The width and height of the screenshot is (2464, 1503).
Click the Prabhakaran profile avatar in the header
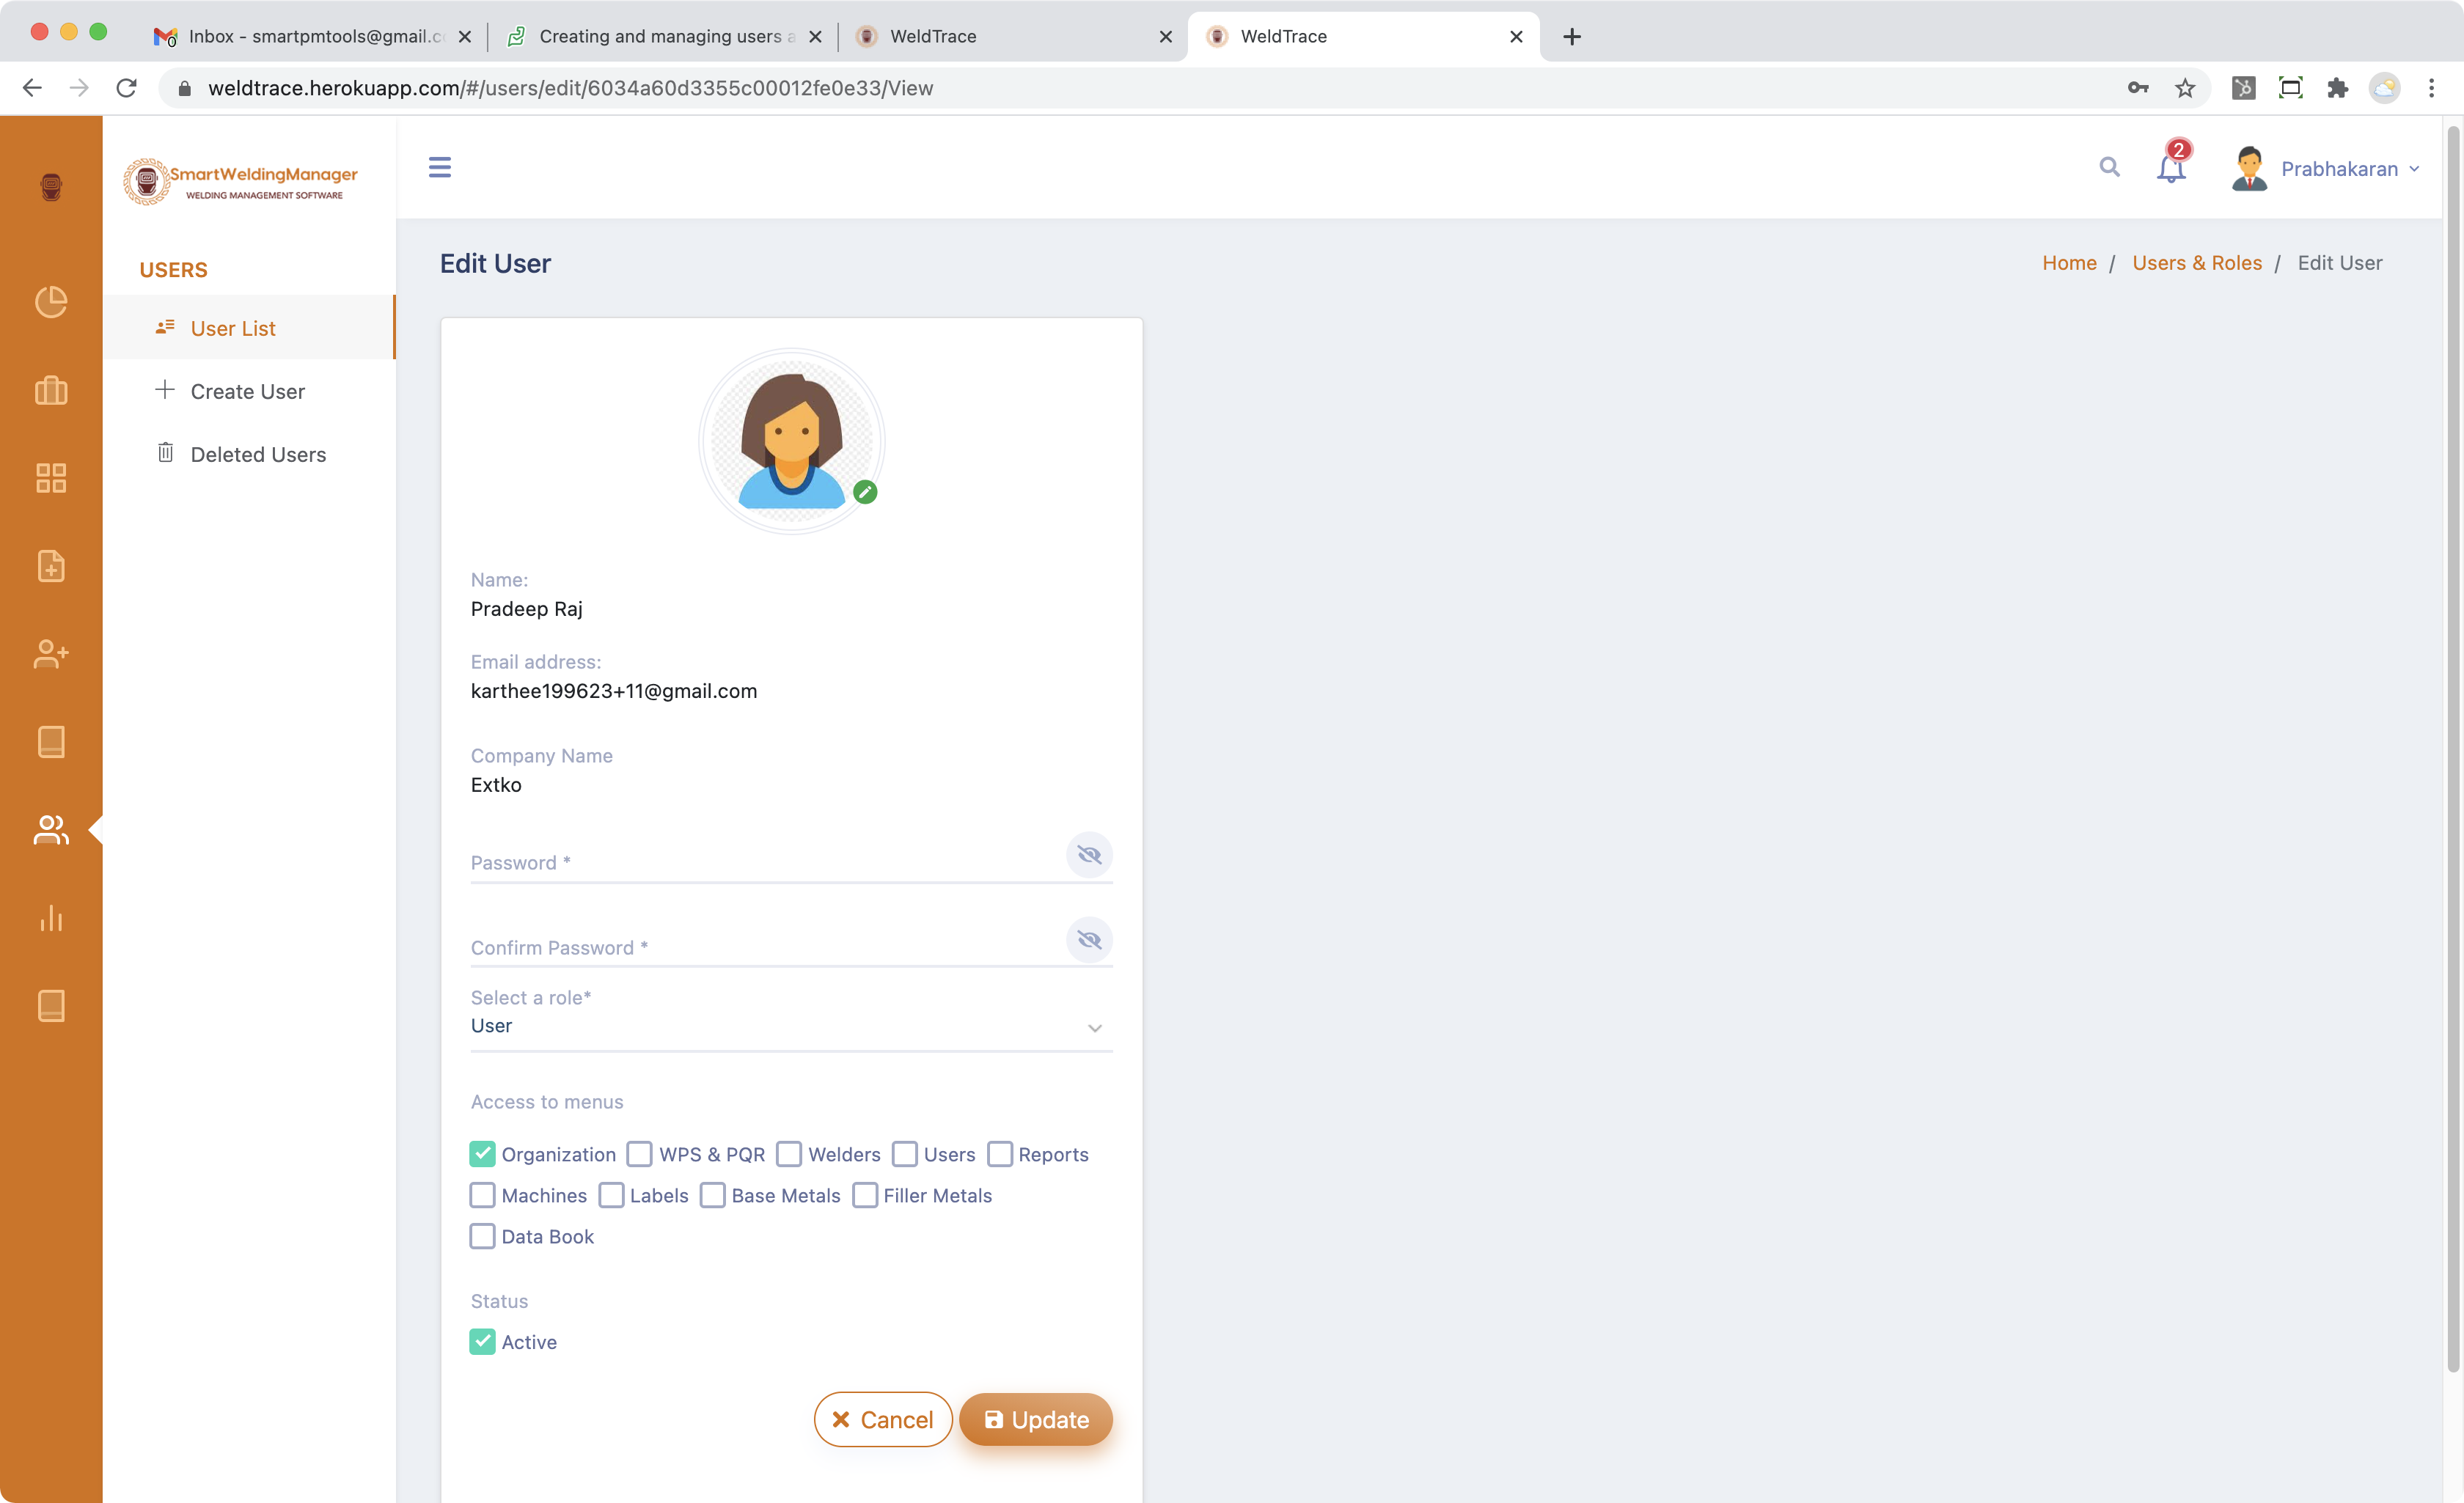pyautogui.click(x=2250, y=168)
